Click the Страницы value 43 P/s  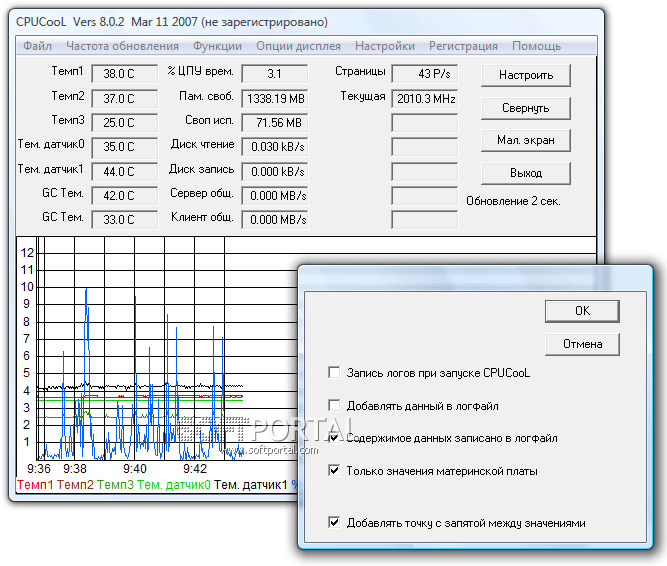[x=425, y=74]
